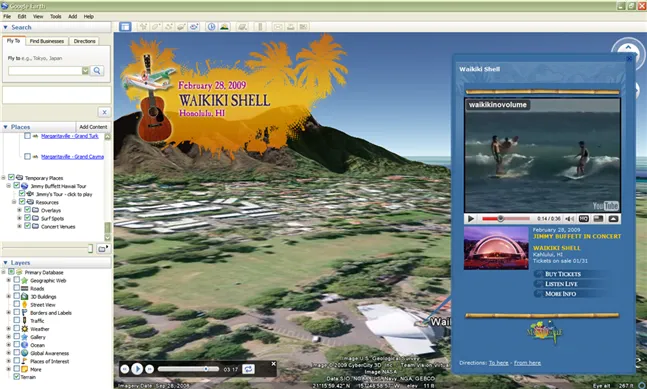Image resolution: width=647 pixels, height=389 pixels.
Task: Click the historical imagery clock icon
Action: [x=211, y=27]
